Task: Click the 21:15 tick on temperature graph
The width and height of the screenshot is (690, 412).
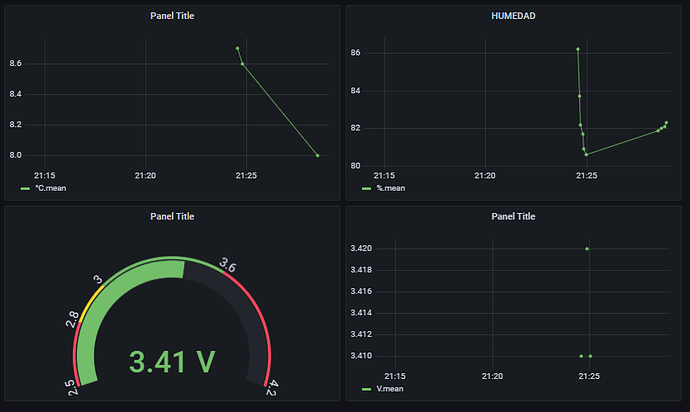Action: pos(44,176)
